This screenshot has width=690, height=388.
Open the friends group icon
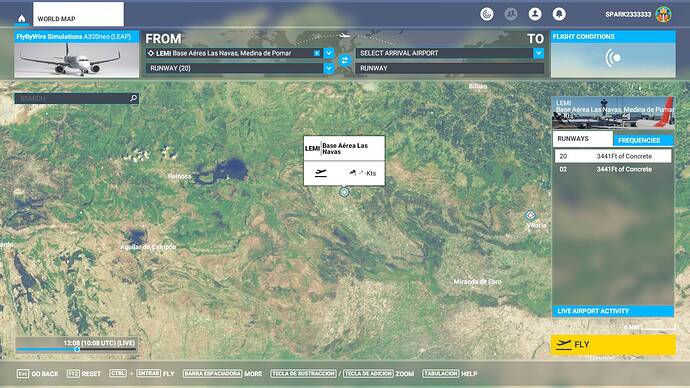point(510,14)
